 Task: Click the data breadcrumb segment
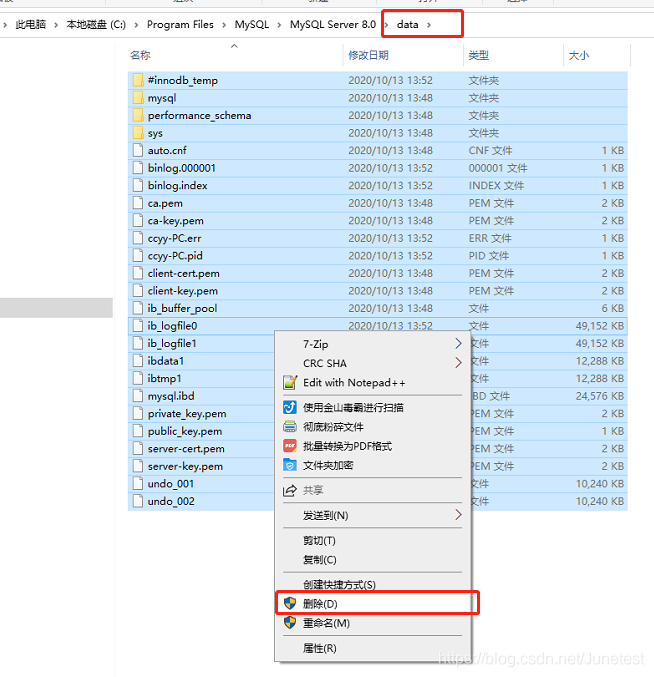[x=408, y=25]
